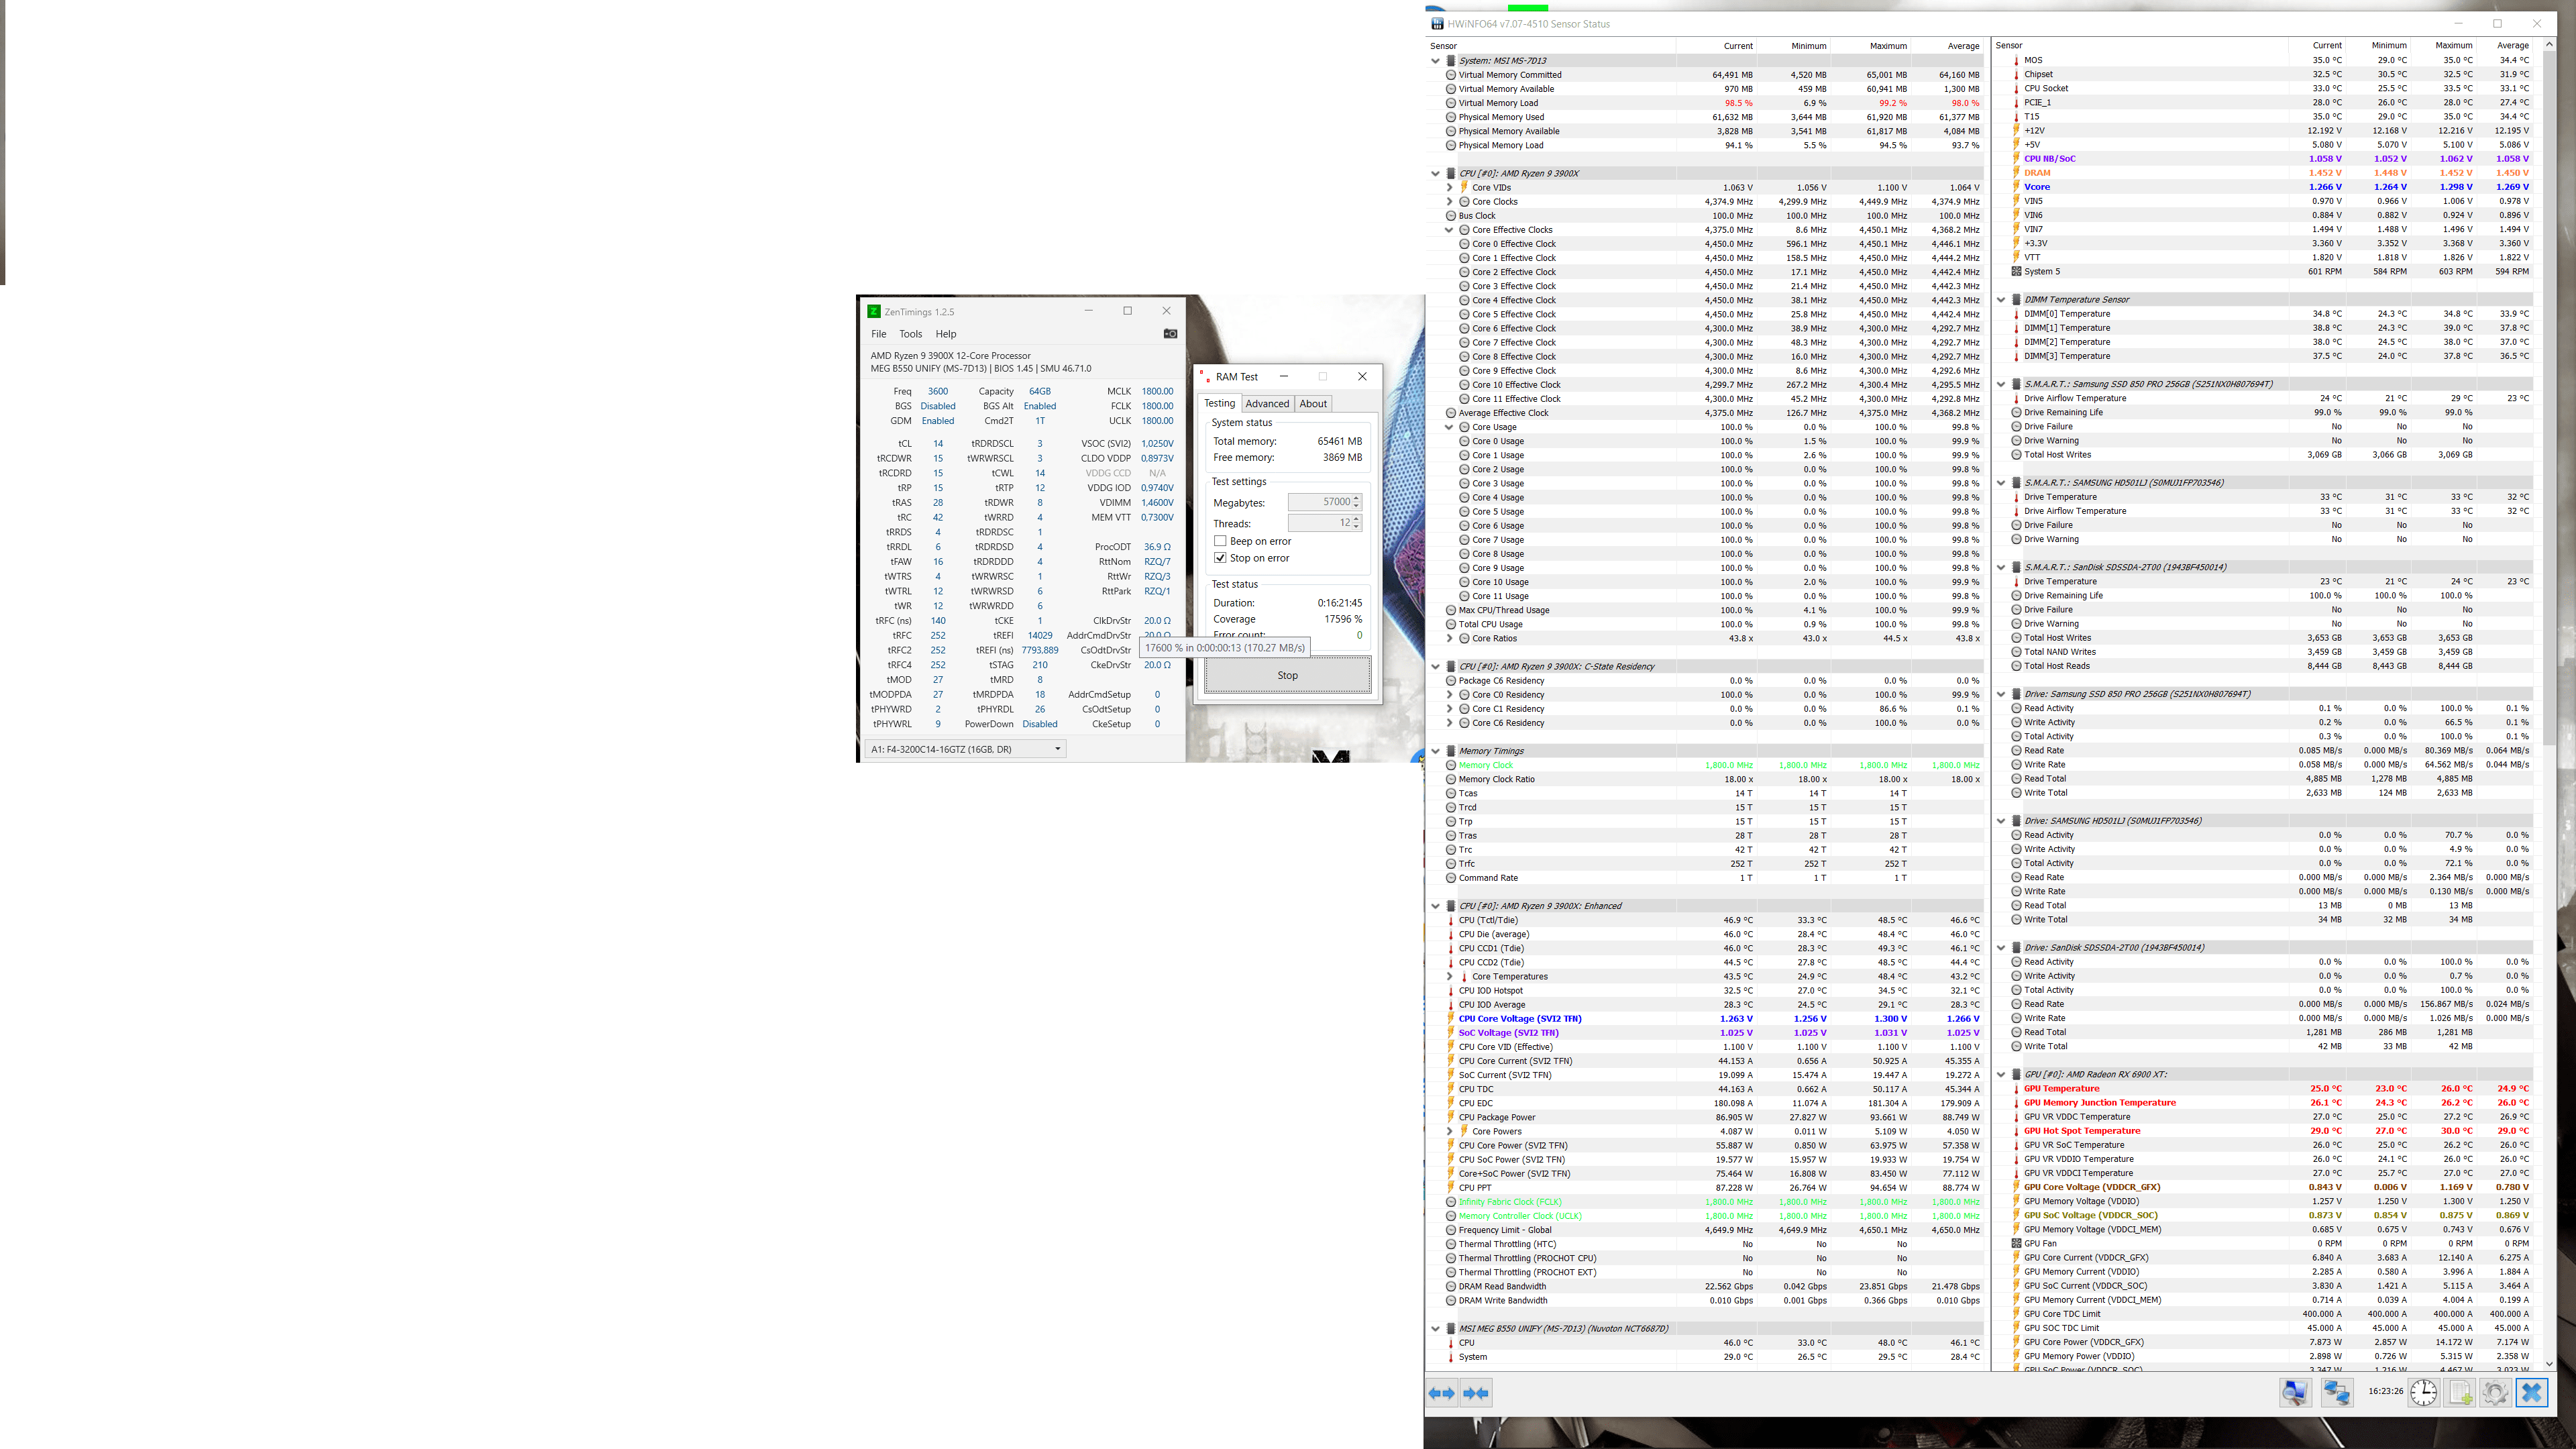Click the shrink columns arrows icon in HWiNFO

click(1476, 1393)
